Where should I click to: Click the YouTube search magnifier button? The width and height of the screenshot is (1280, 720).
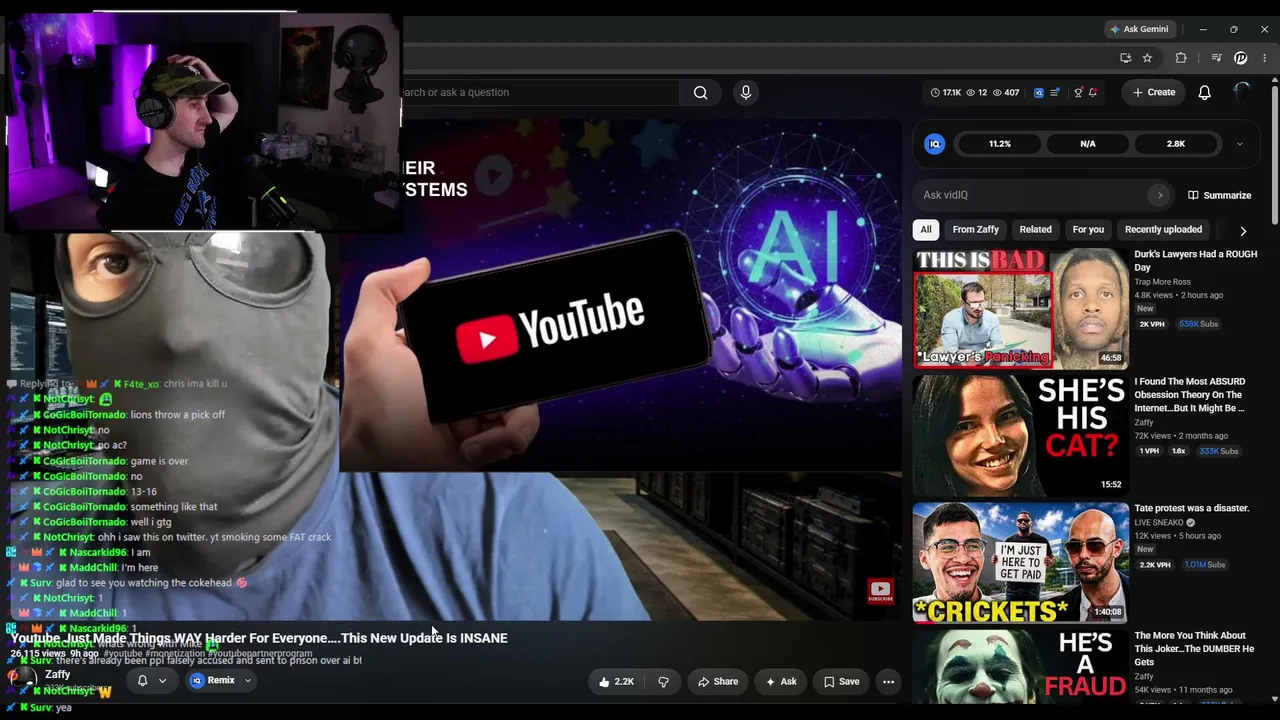700,92
